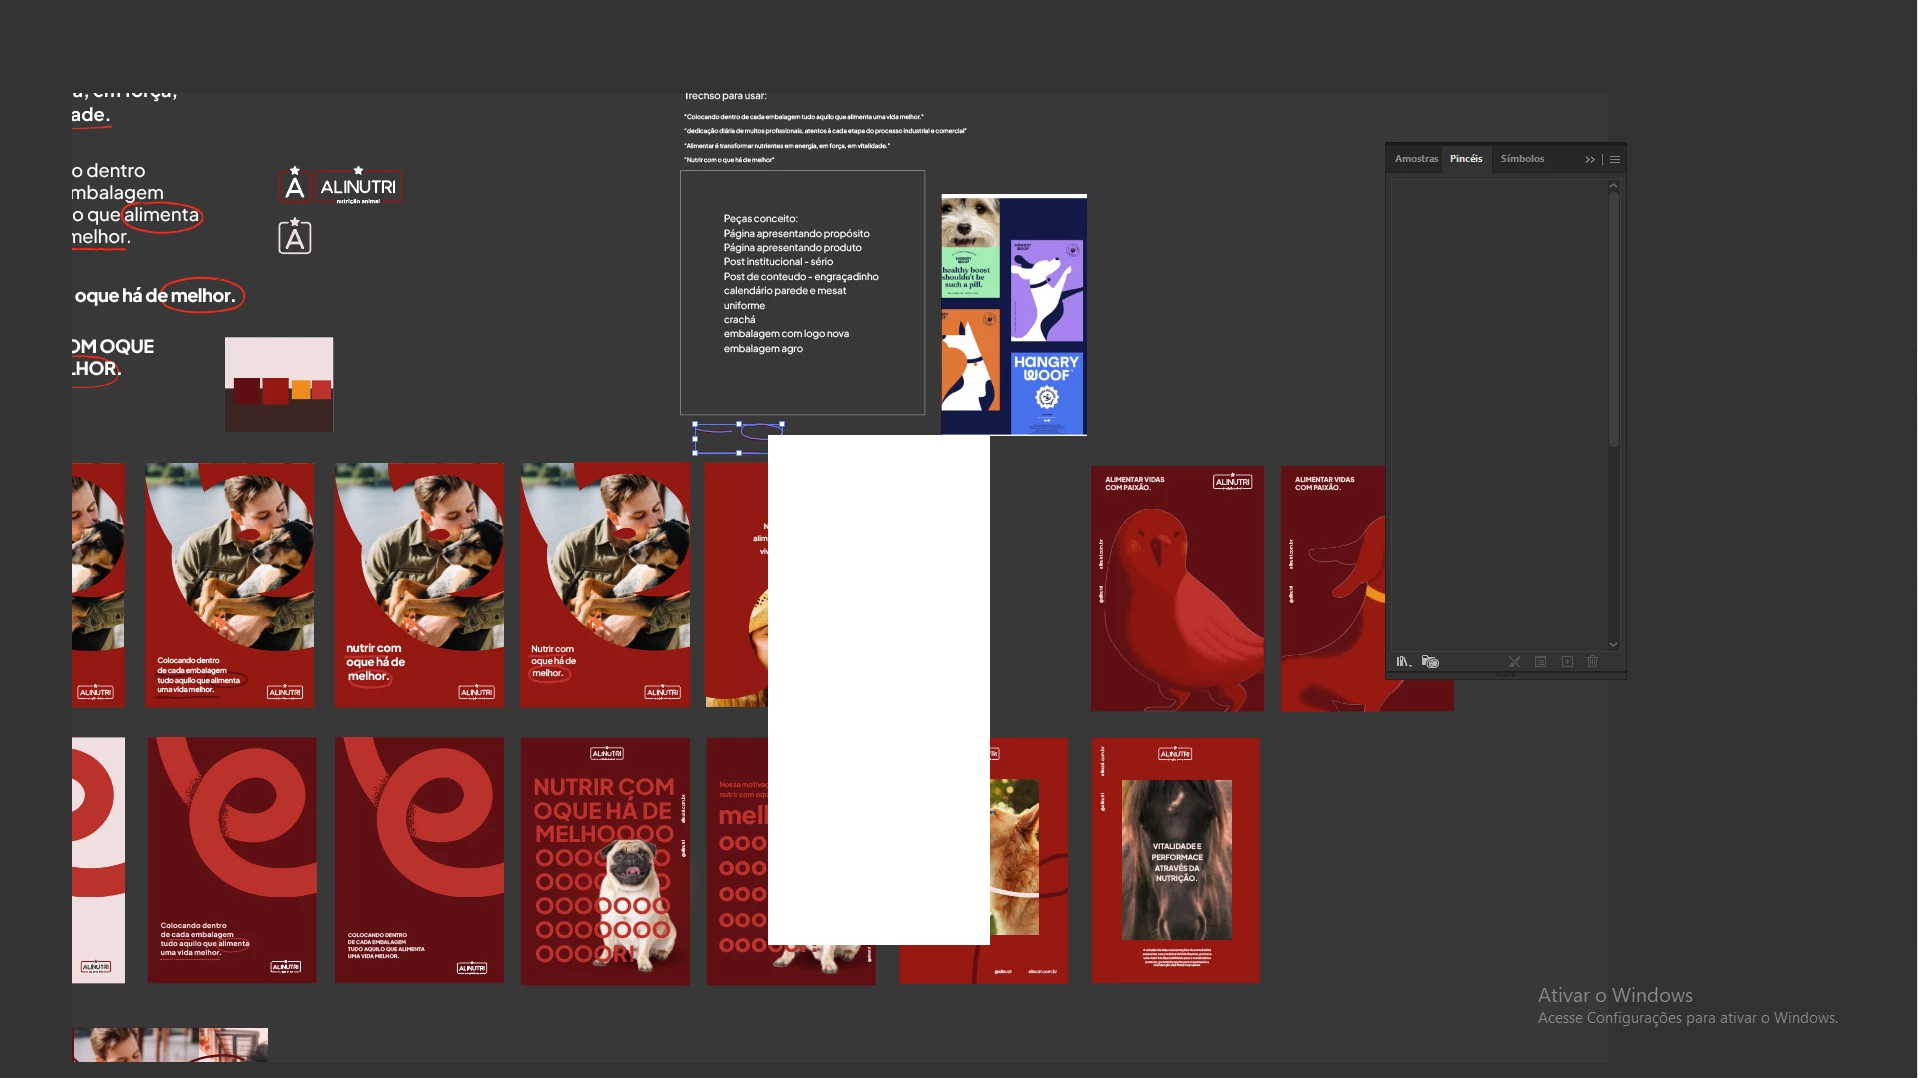Select the red dachshund illustration artboard
This screenshot has height=1078, width=1918.
click(1334, 589)
